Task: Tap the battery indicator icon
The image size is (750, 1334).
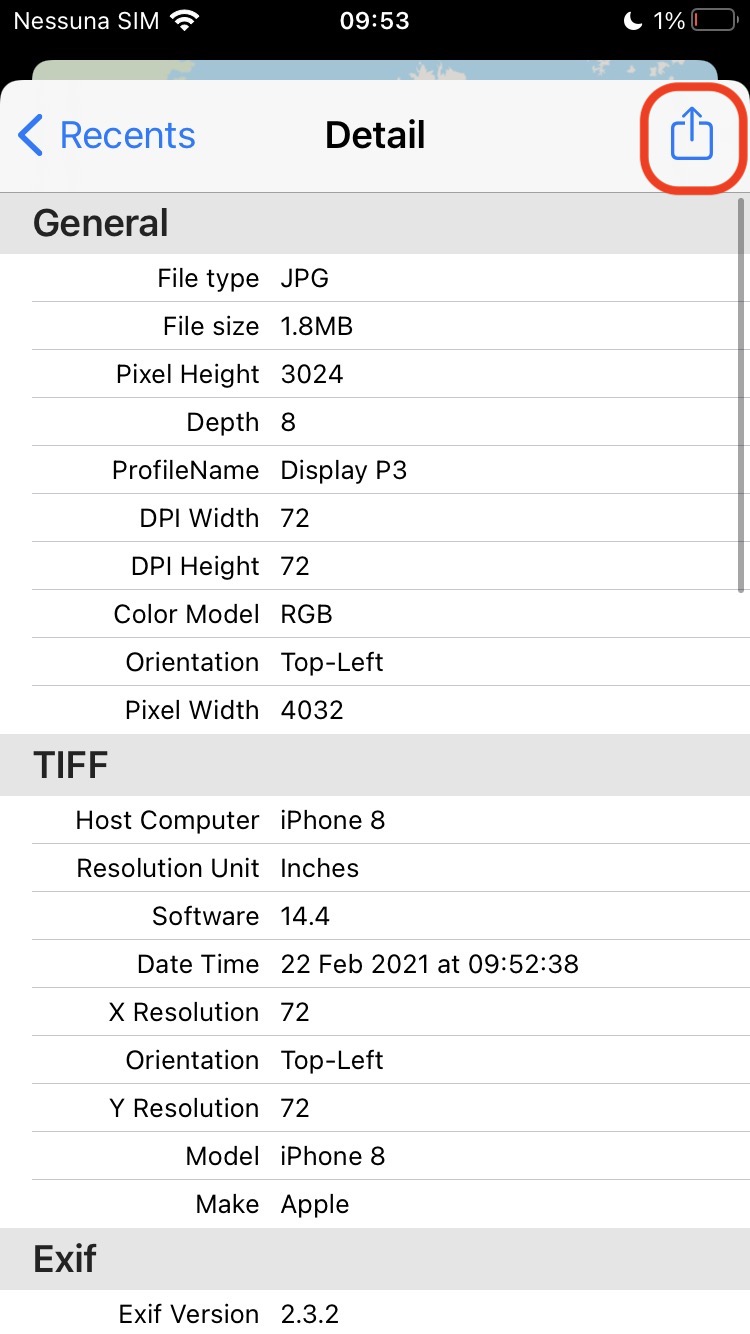Action: pyautogui.click(x=711, y=21)
